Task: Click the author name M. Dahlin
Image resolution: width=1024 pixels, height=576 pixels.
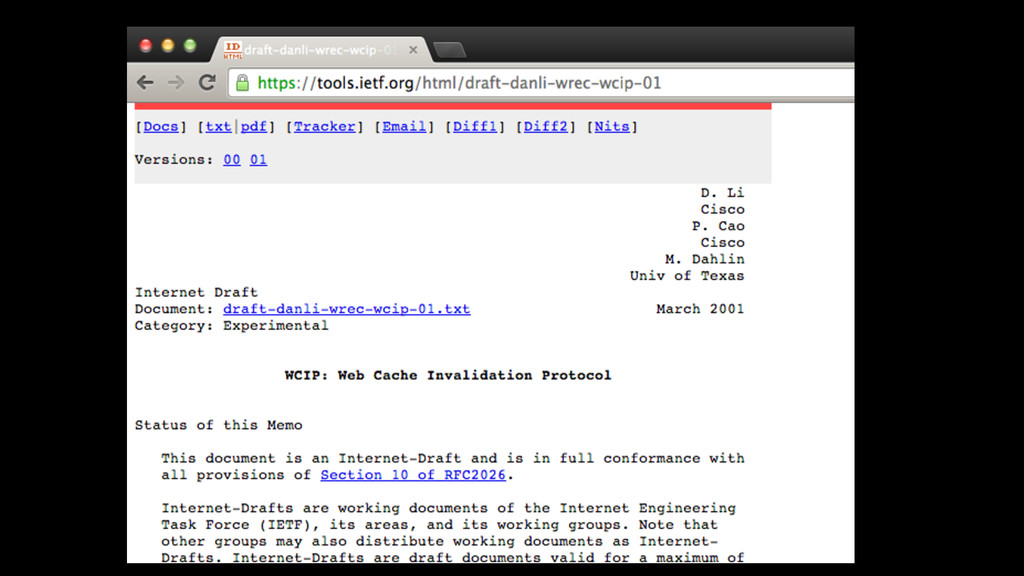Action: pos(705,259)
